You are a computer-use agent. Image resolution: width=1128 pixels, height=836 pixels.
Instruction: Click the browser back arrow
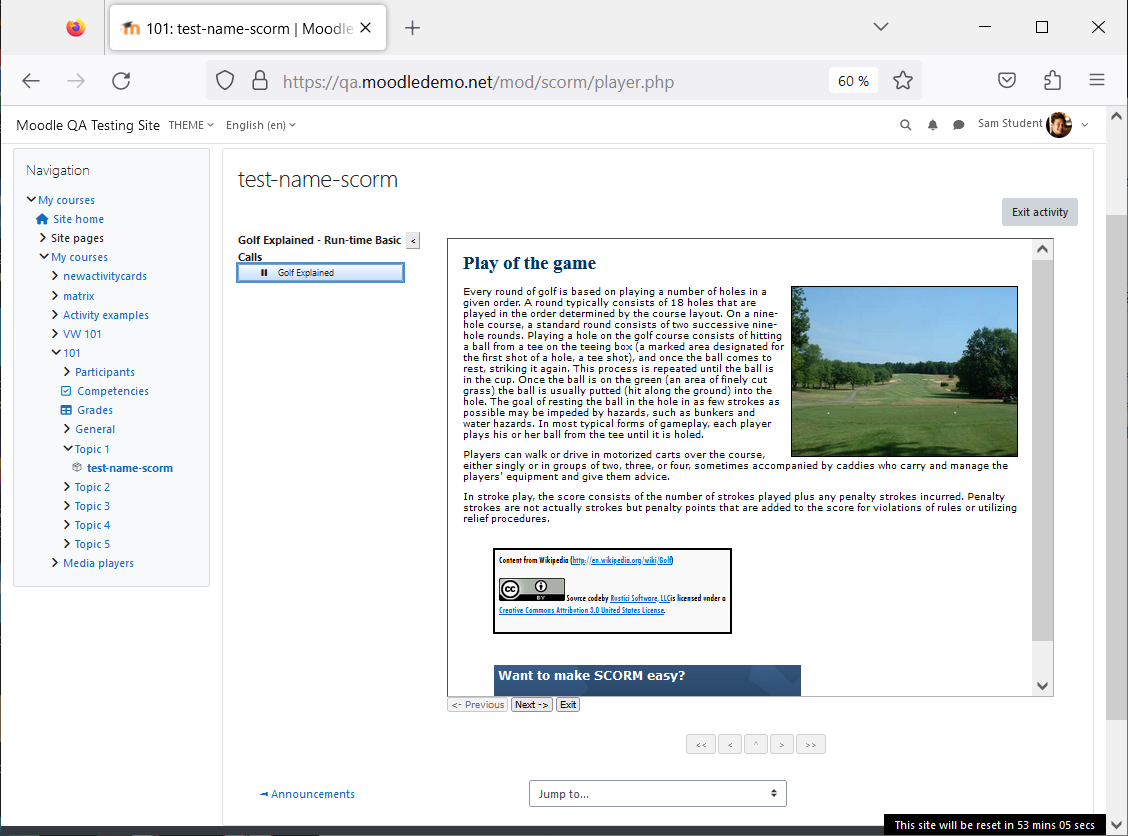click(31, 81)
